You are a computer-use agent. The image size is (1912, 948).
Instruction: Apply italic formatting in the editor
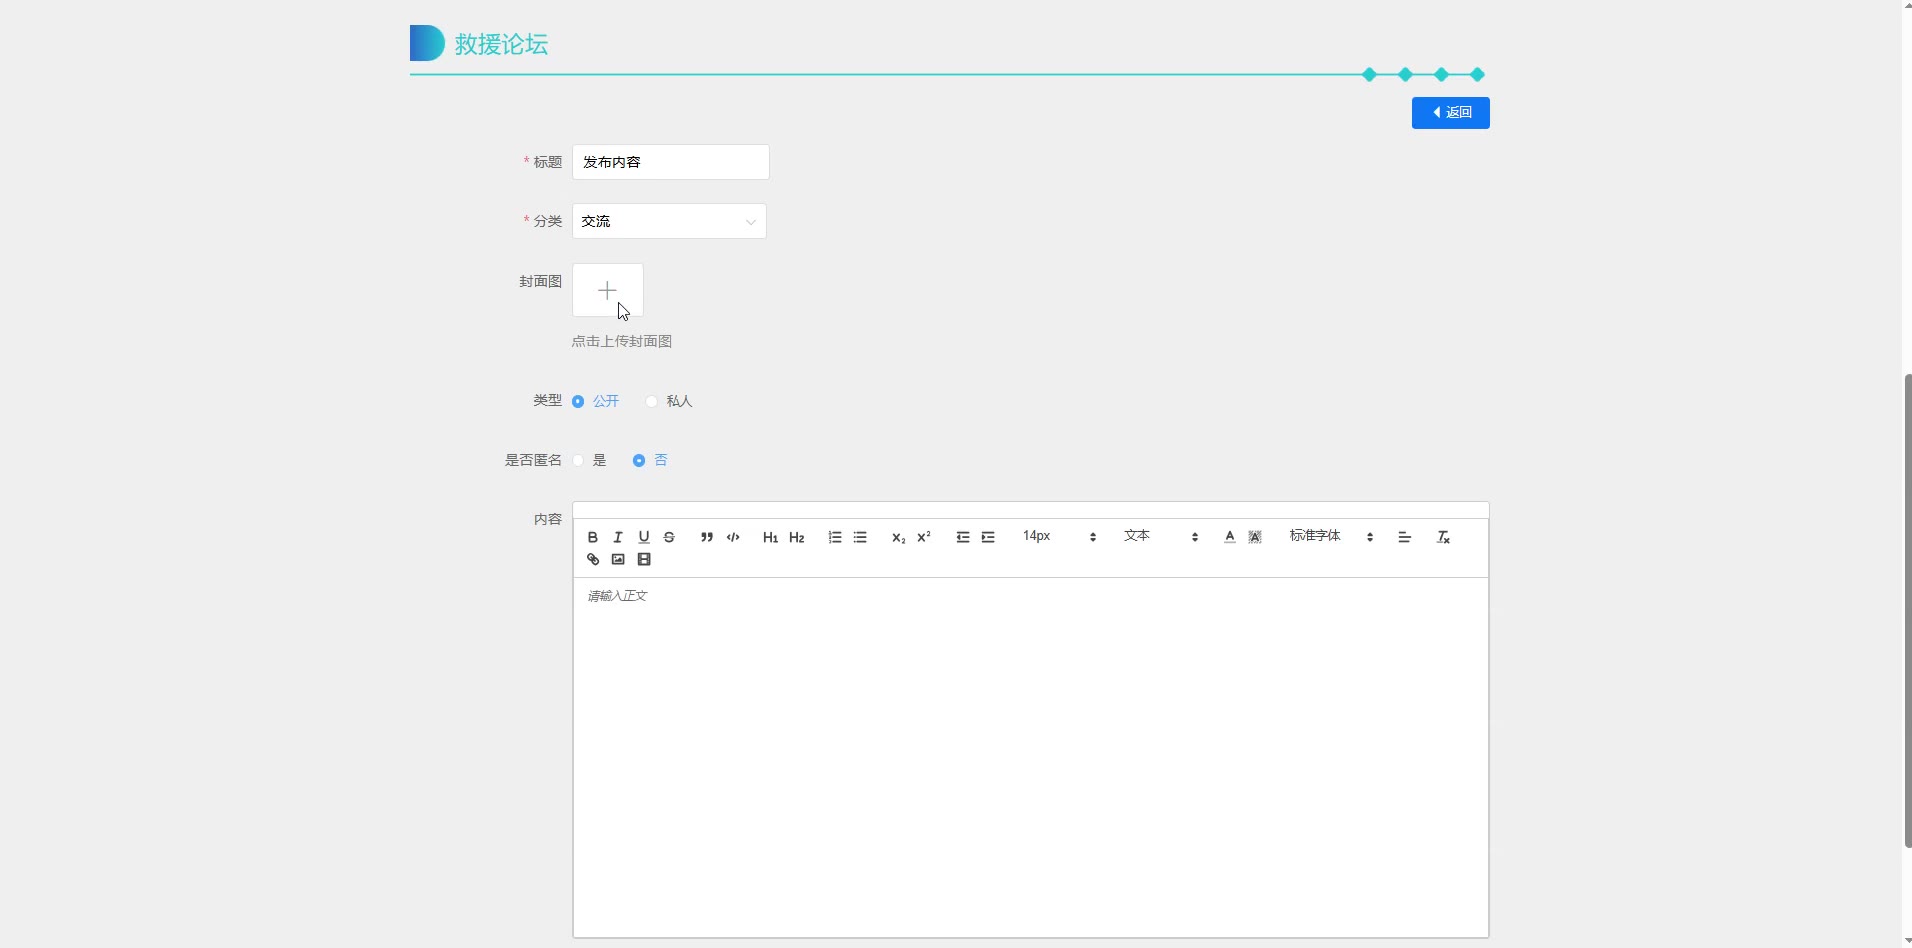click(618, 537)
